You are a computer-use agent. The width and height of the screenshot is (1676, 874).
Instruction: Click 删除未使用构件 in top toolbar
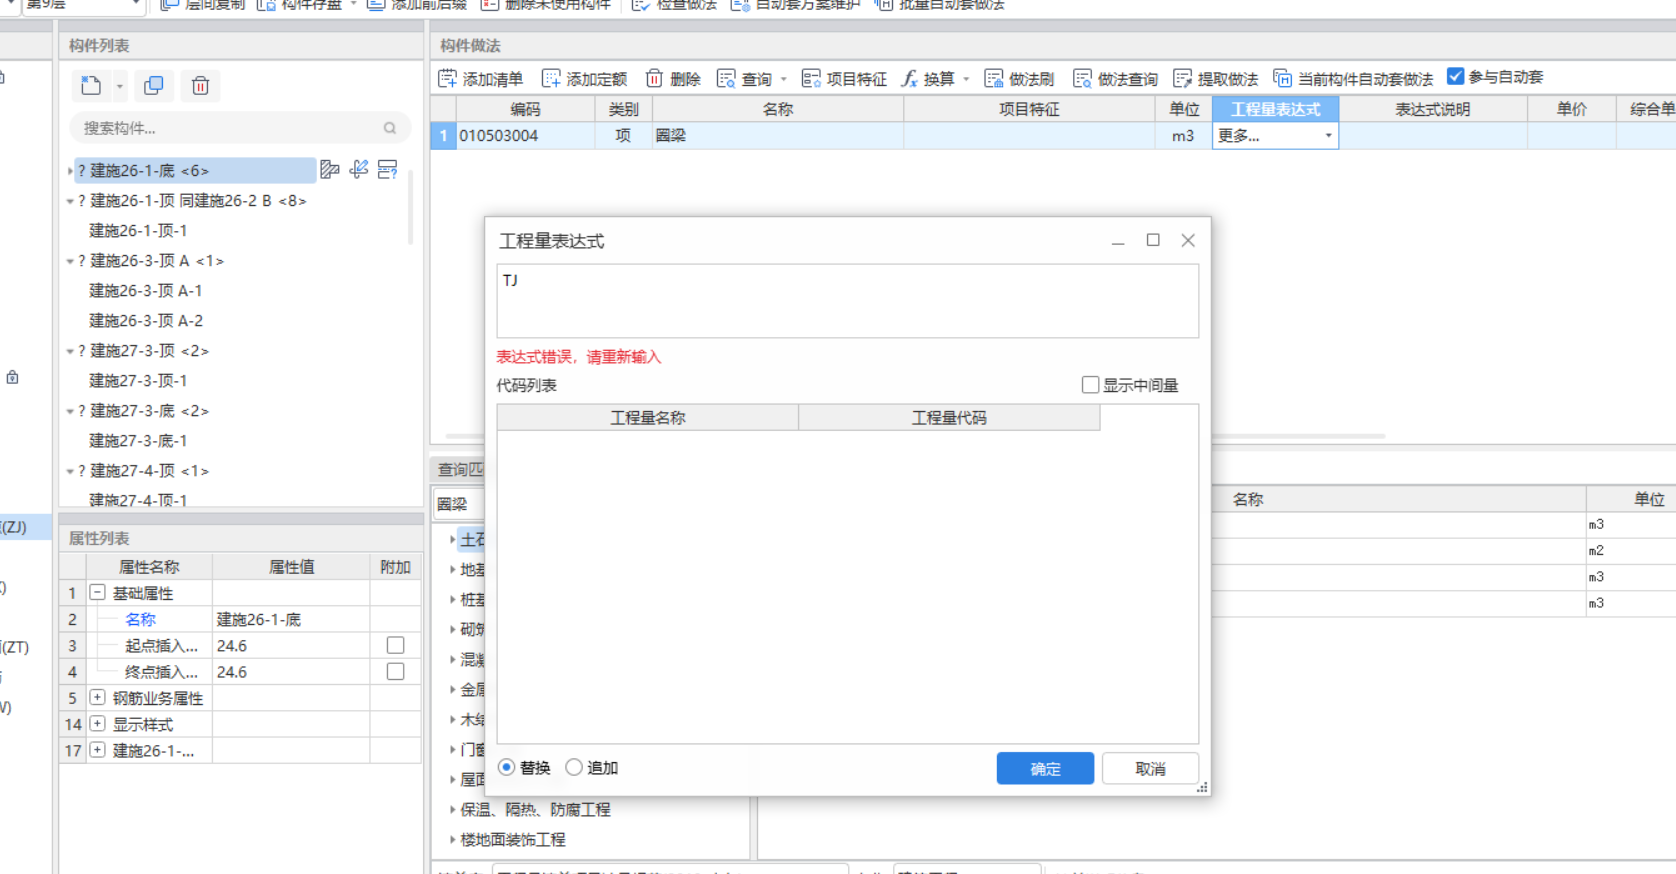point(546,5)
